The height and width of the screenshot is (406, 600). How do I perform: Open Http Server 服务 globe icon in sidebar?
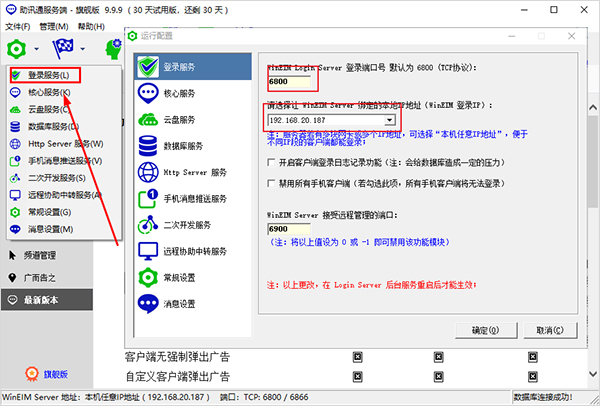(x=148, y=172)
